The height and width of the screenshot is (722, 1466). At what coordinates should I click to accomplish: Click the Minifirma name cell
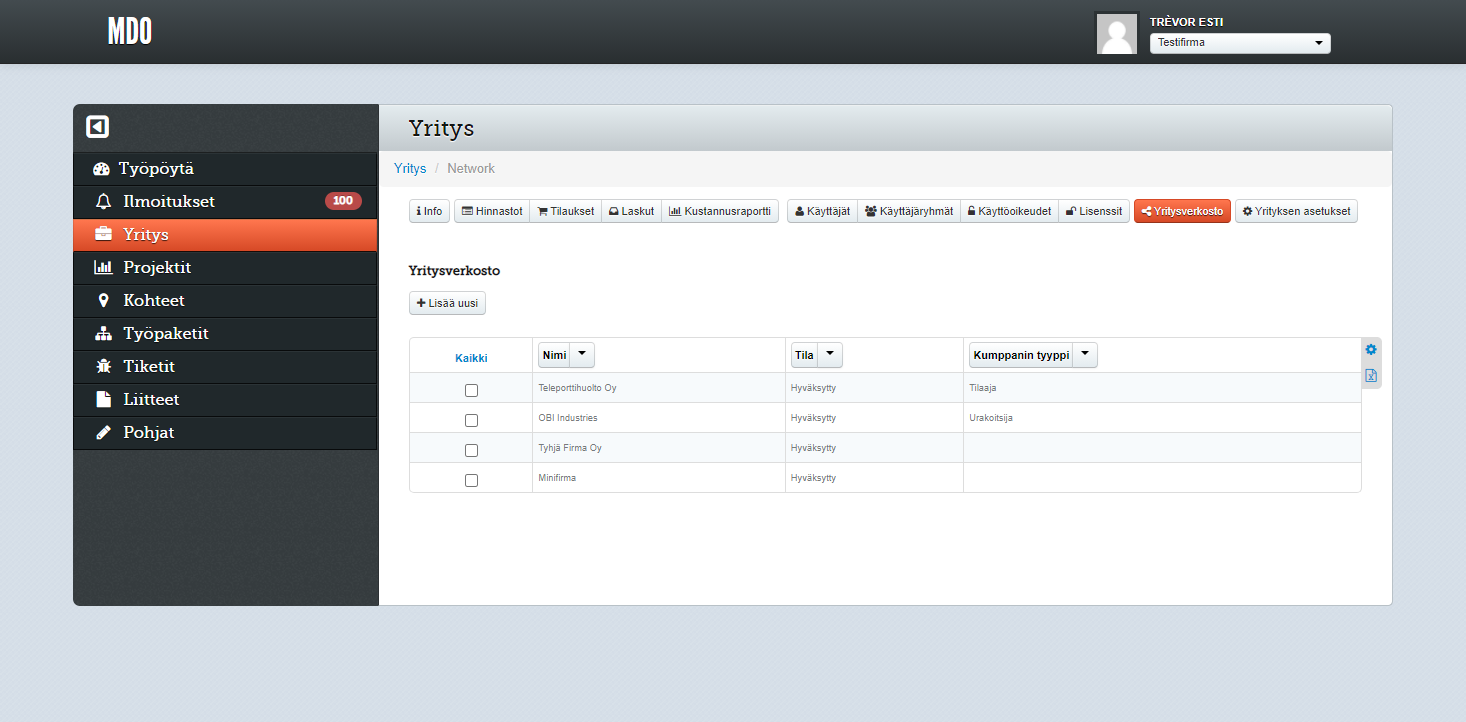coord(659,478)
